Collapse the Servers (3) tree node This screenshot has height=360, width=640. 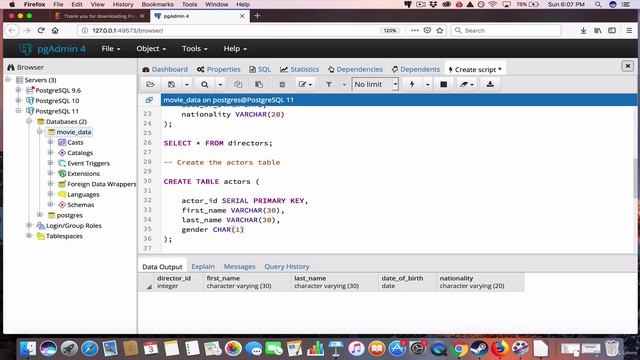click(8, 80)
